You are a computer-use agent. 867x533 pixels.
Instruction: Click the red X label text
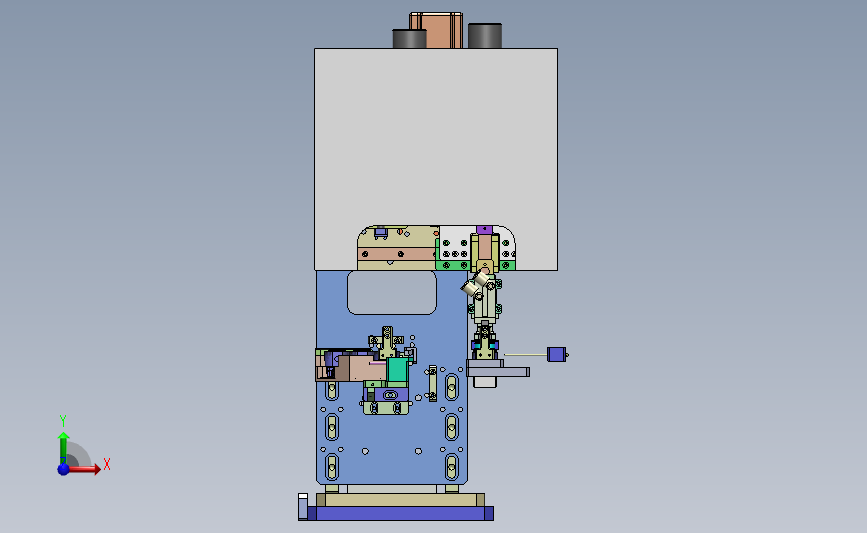[107, 464]
